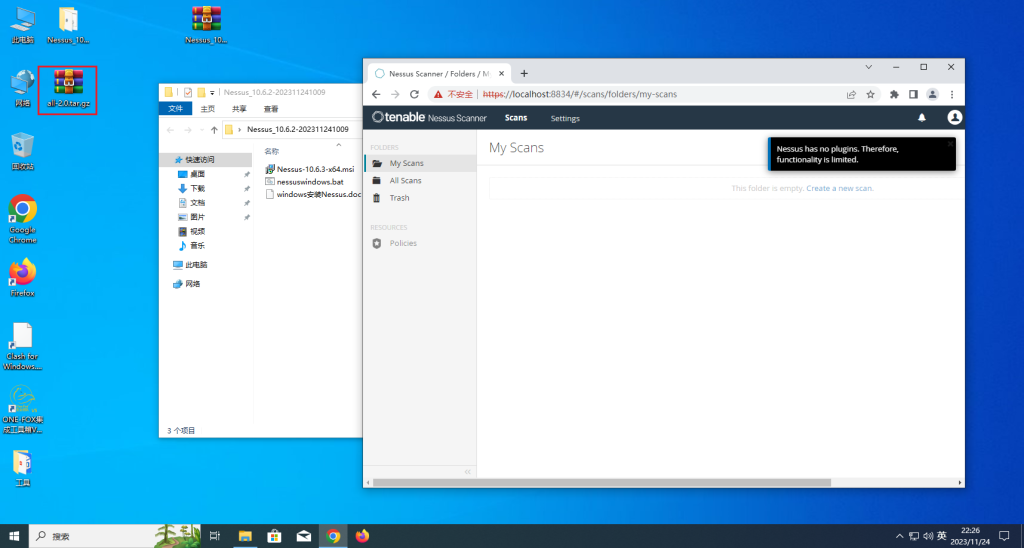Open the Nessus notifications bell
Viewport: 1024px width, 548px height.
[x=922, y=118]
